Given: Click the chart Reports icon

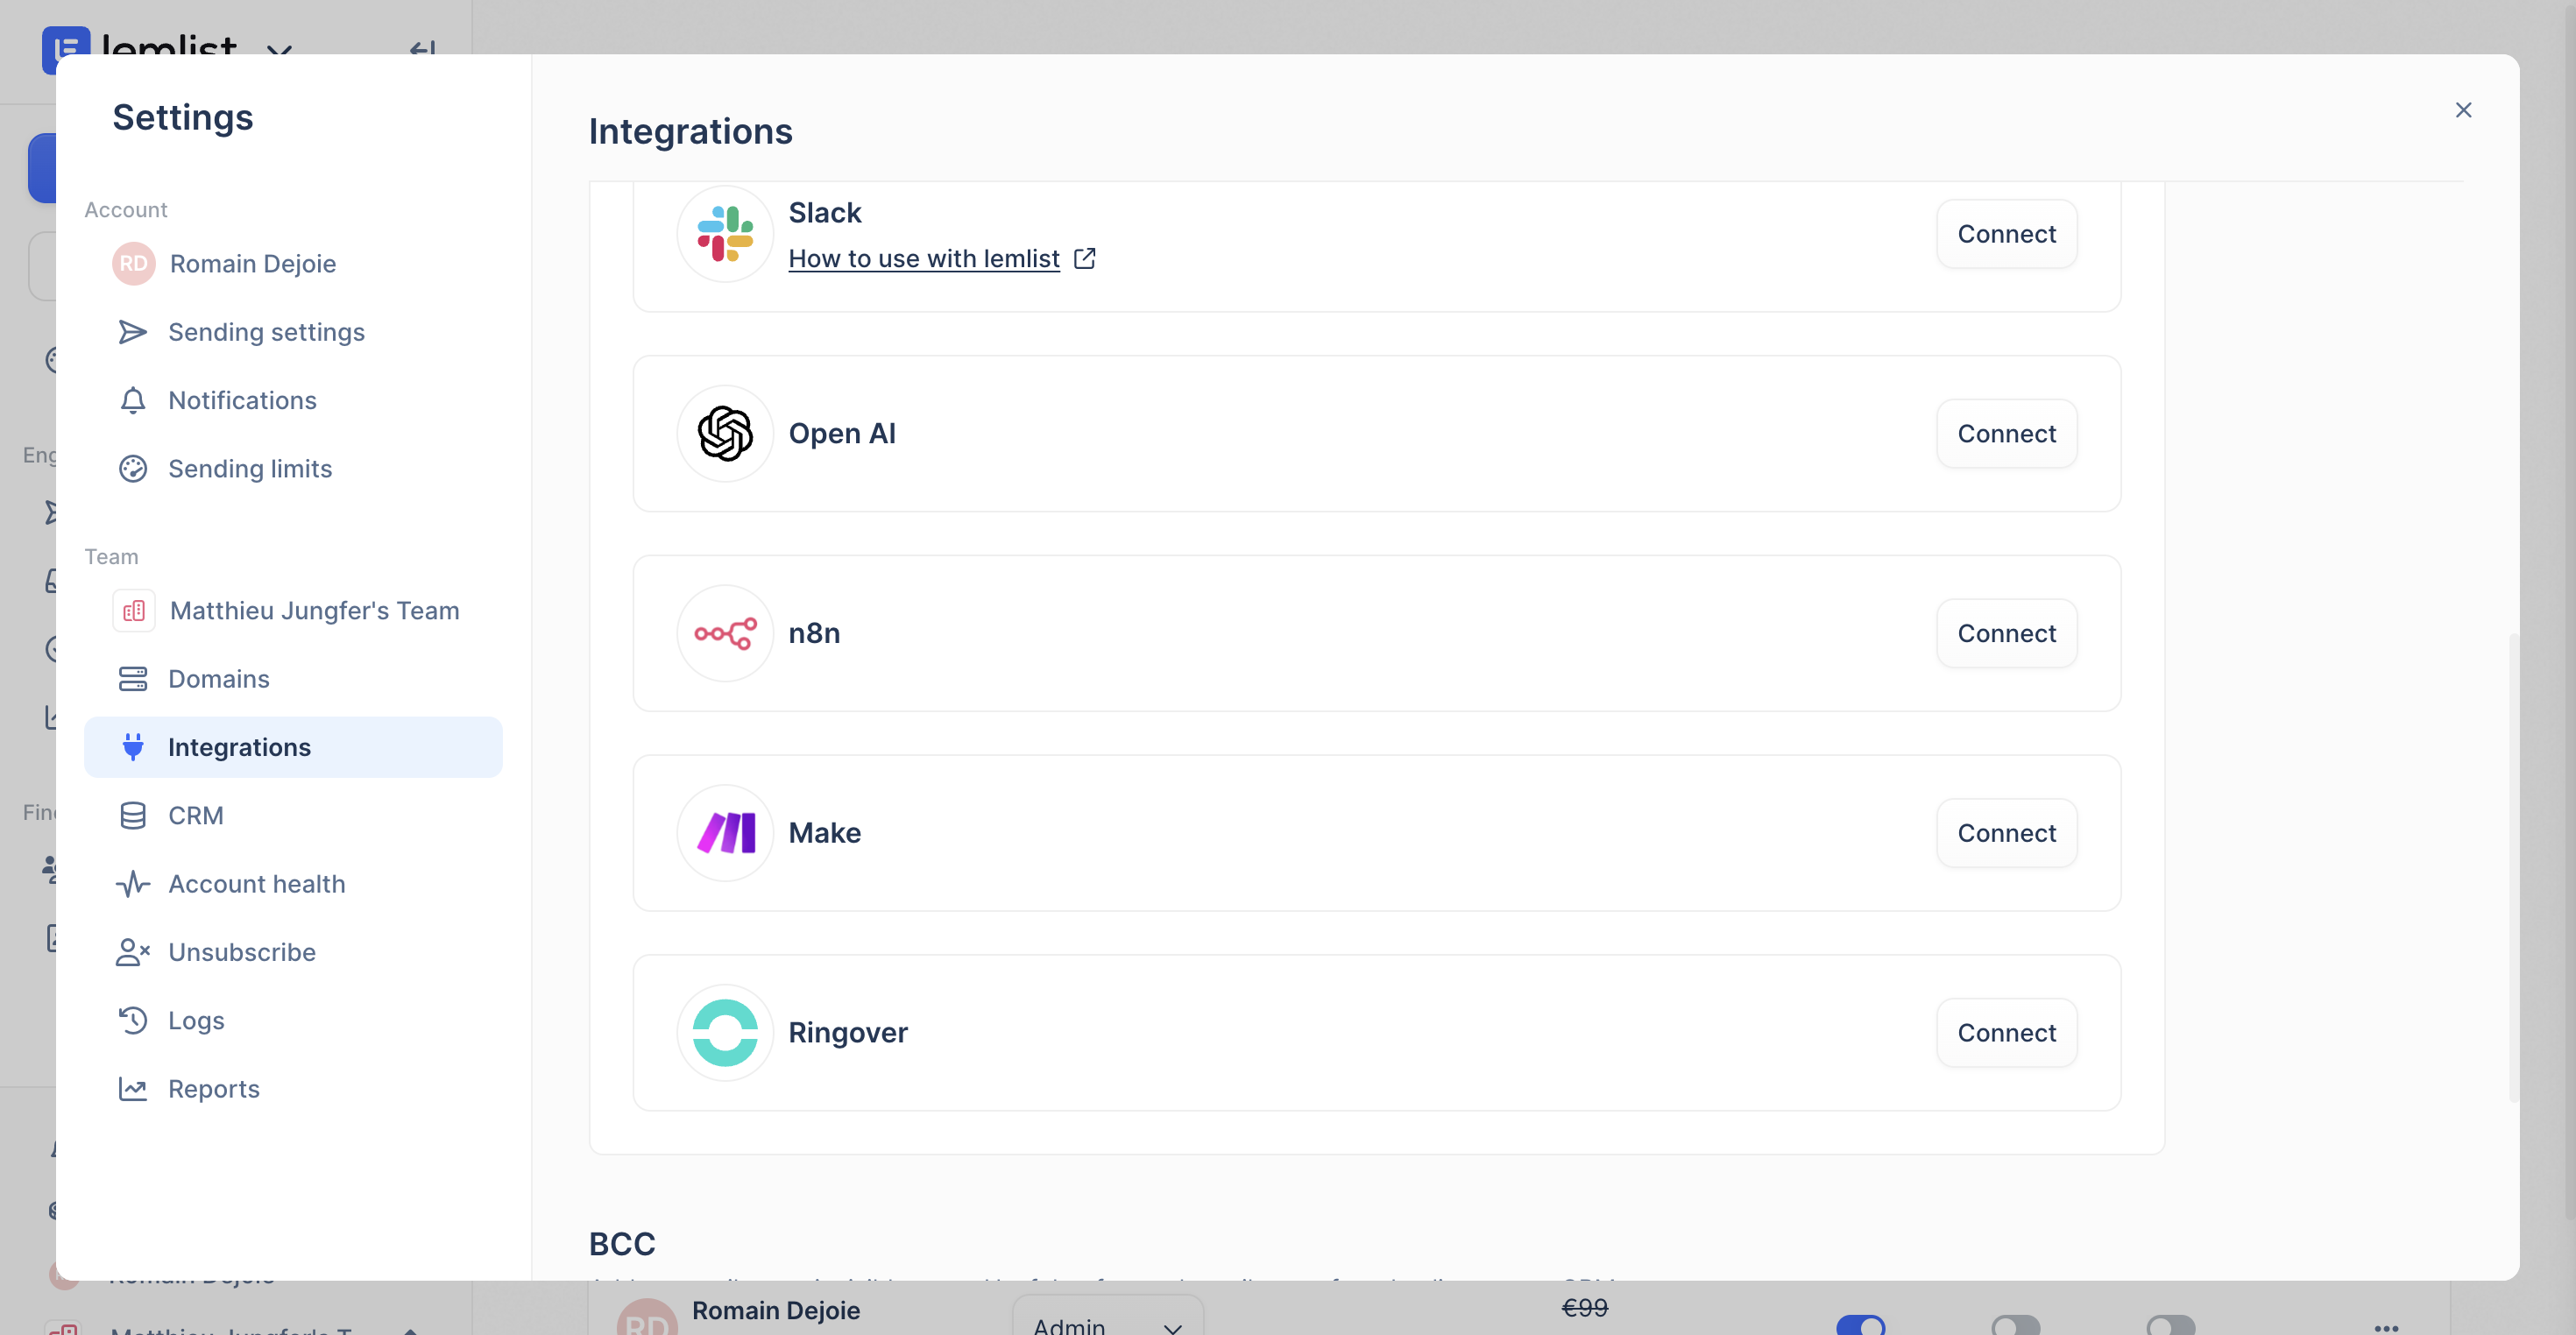Looking at the screenshot, I should click(132, 1088).
